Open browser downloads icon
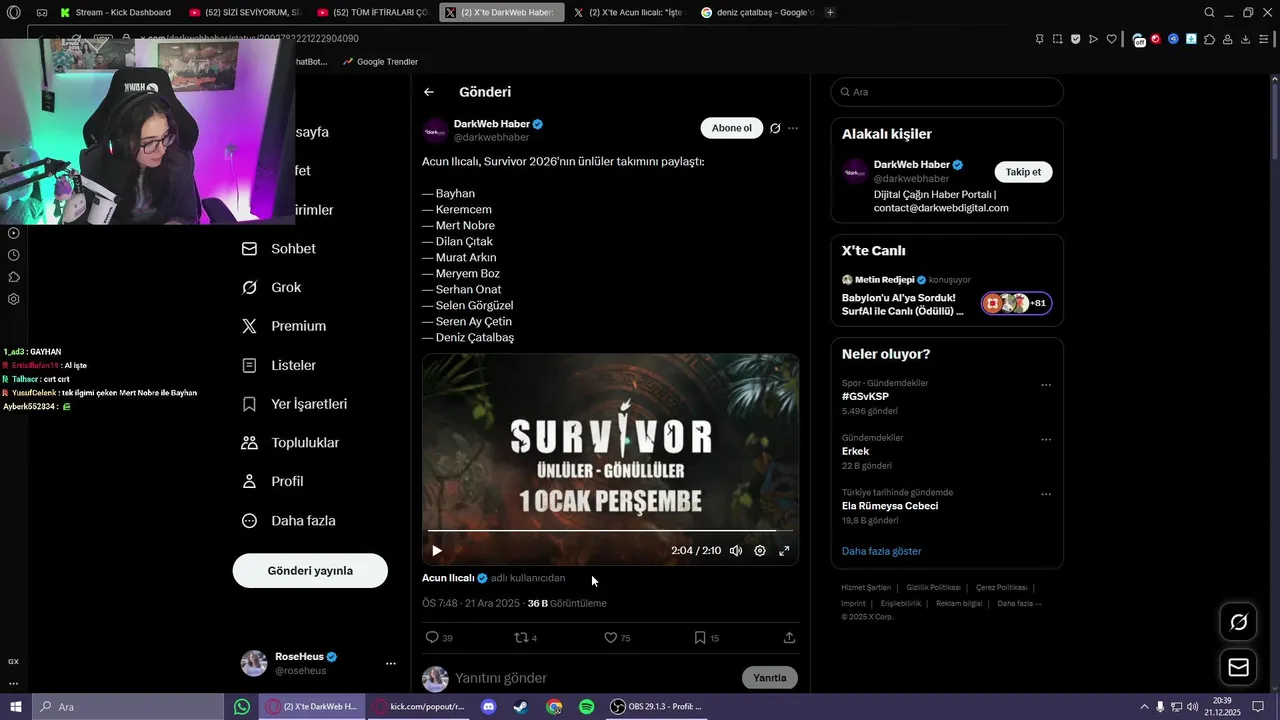Viewport: 1280px width, 720px height. coord(1245,39)
